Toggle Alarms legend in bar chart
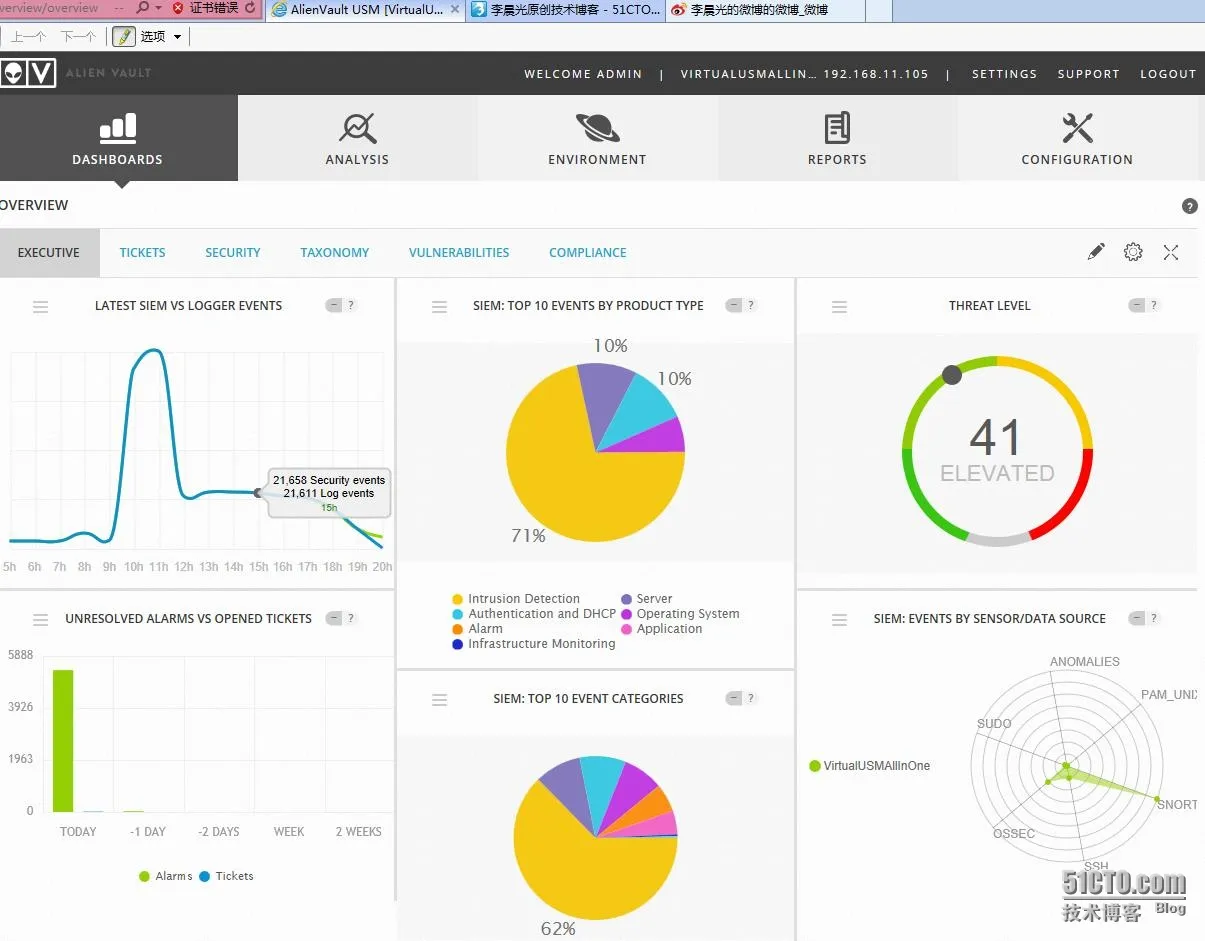 coord(166,876)
